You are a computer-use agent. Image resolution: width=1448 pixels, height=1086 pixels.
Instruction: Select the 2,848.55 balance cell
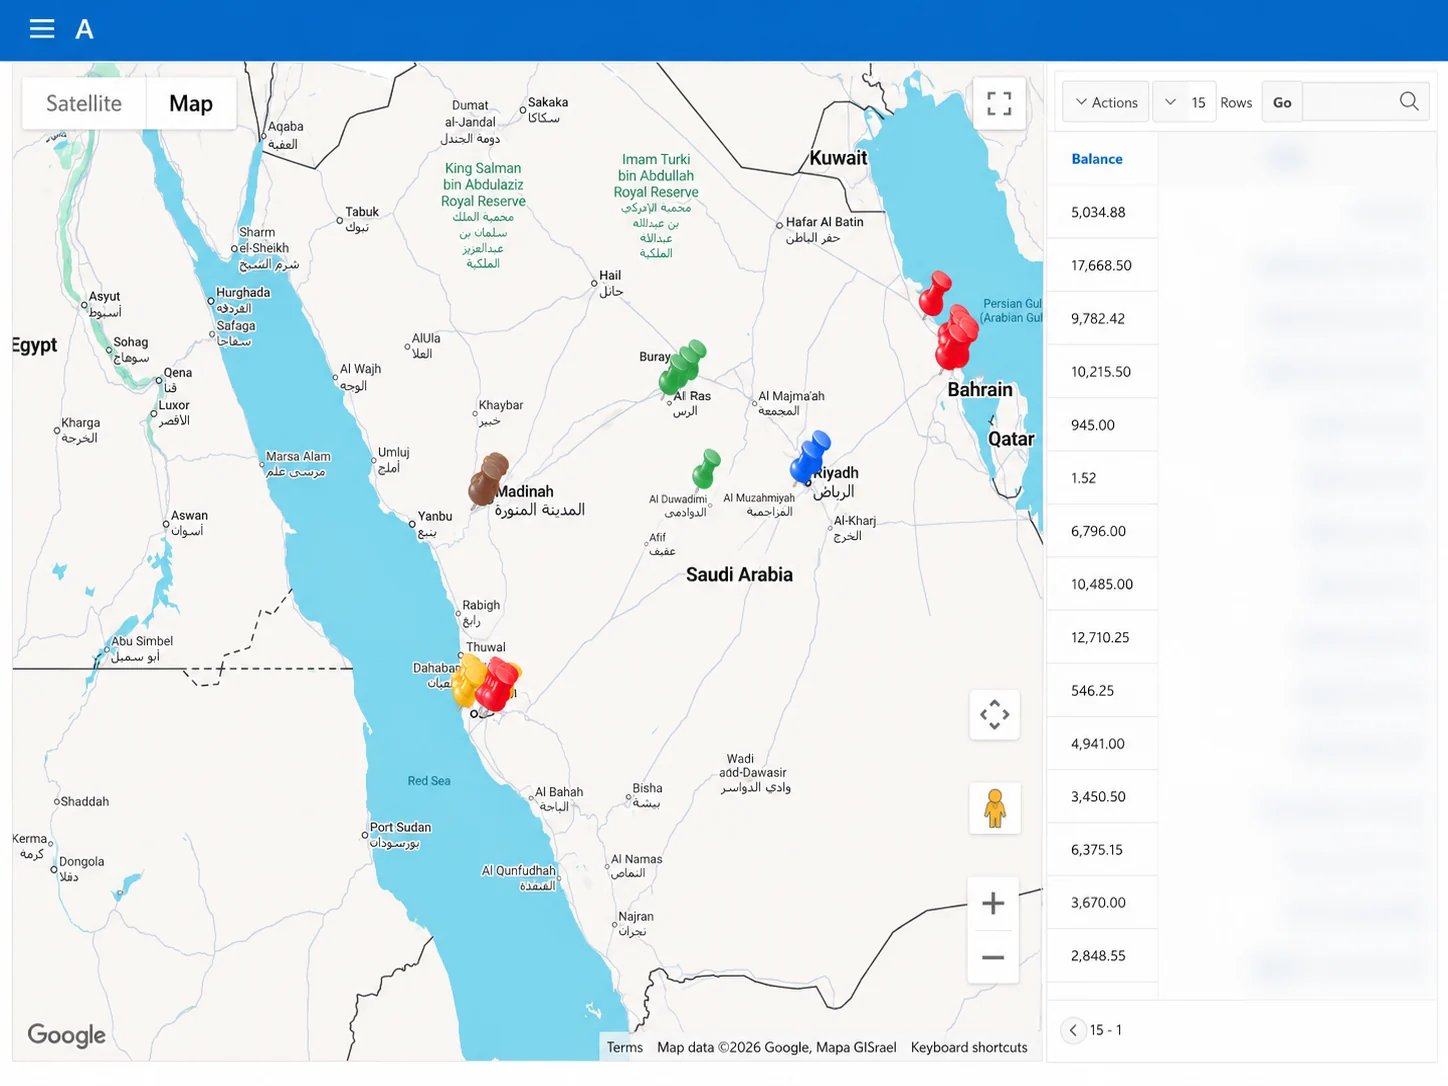(x=1102, y=955)
